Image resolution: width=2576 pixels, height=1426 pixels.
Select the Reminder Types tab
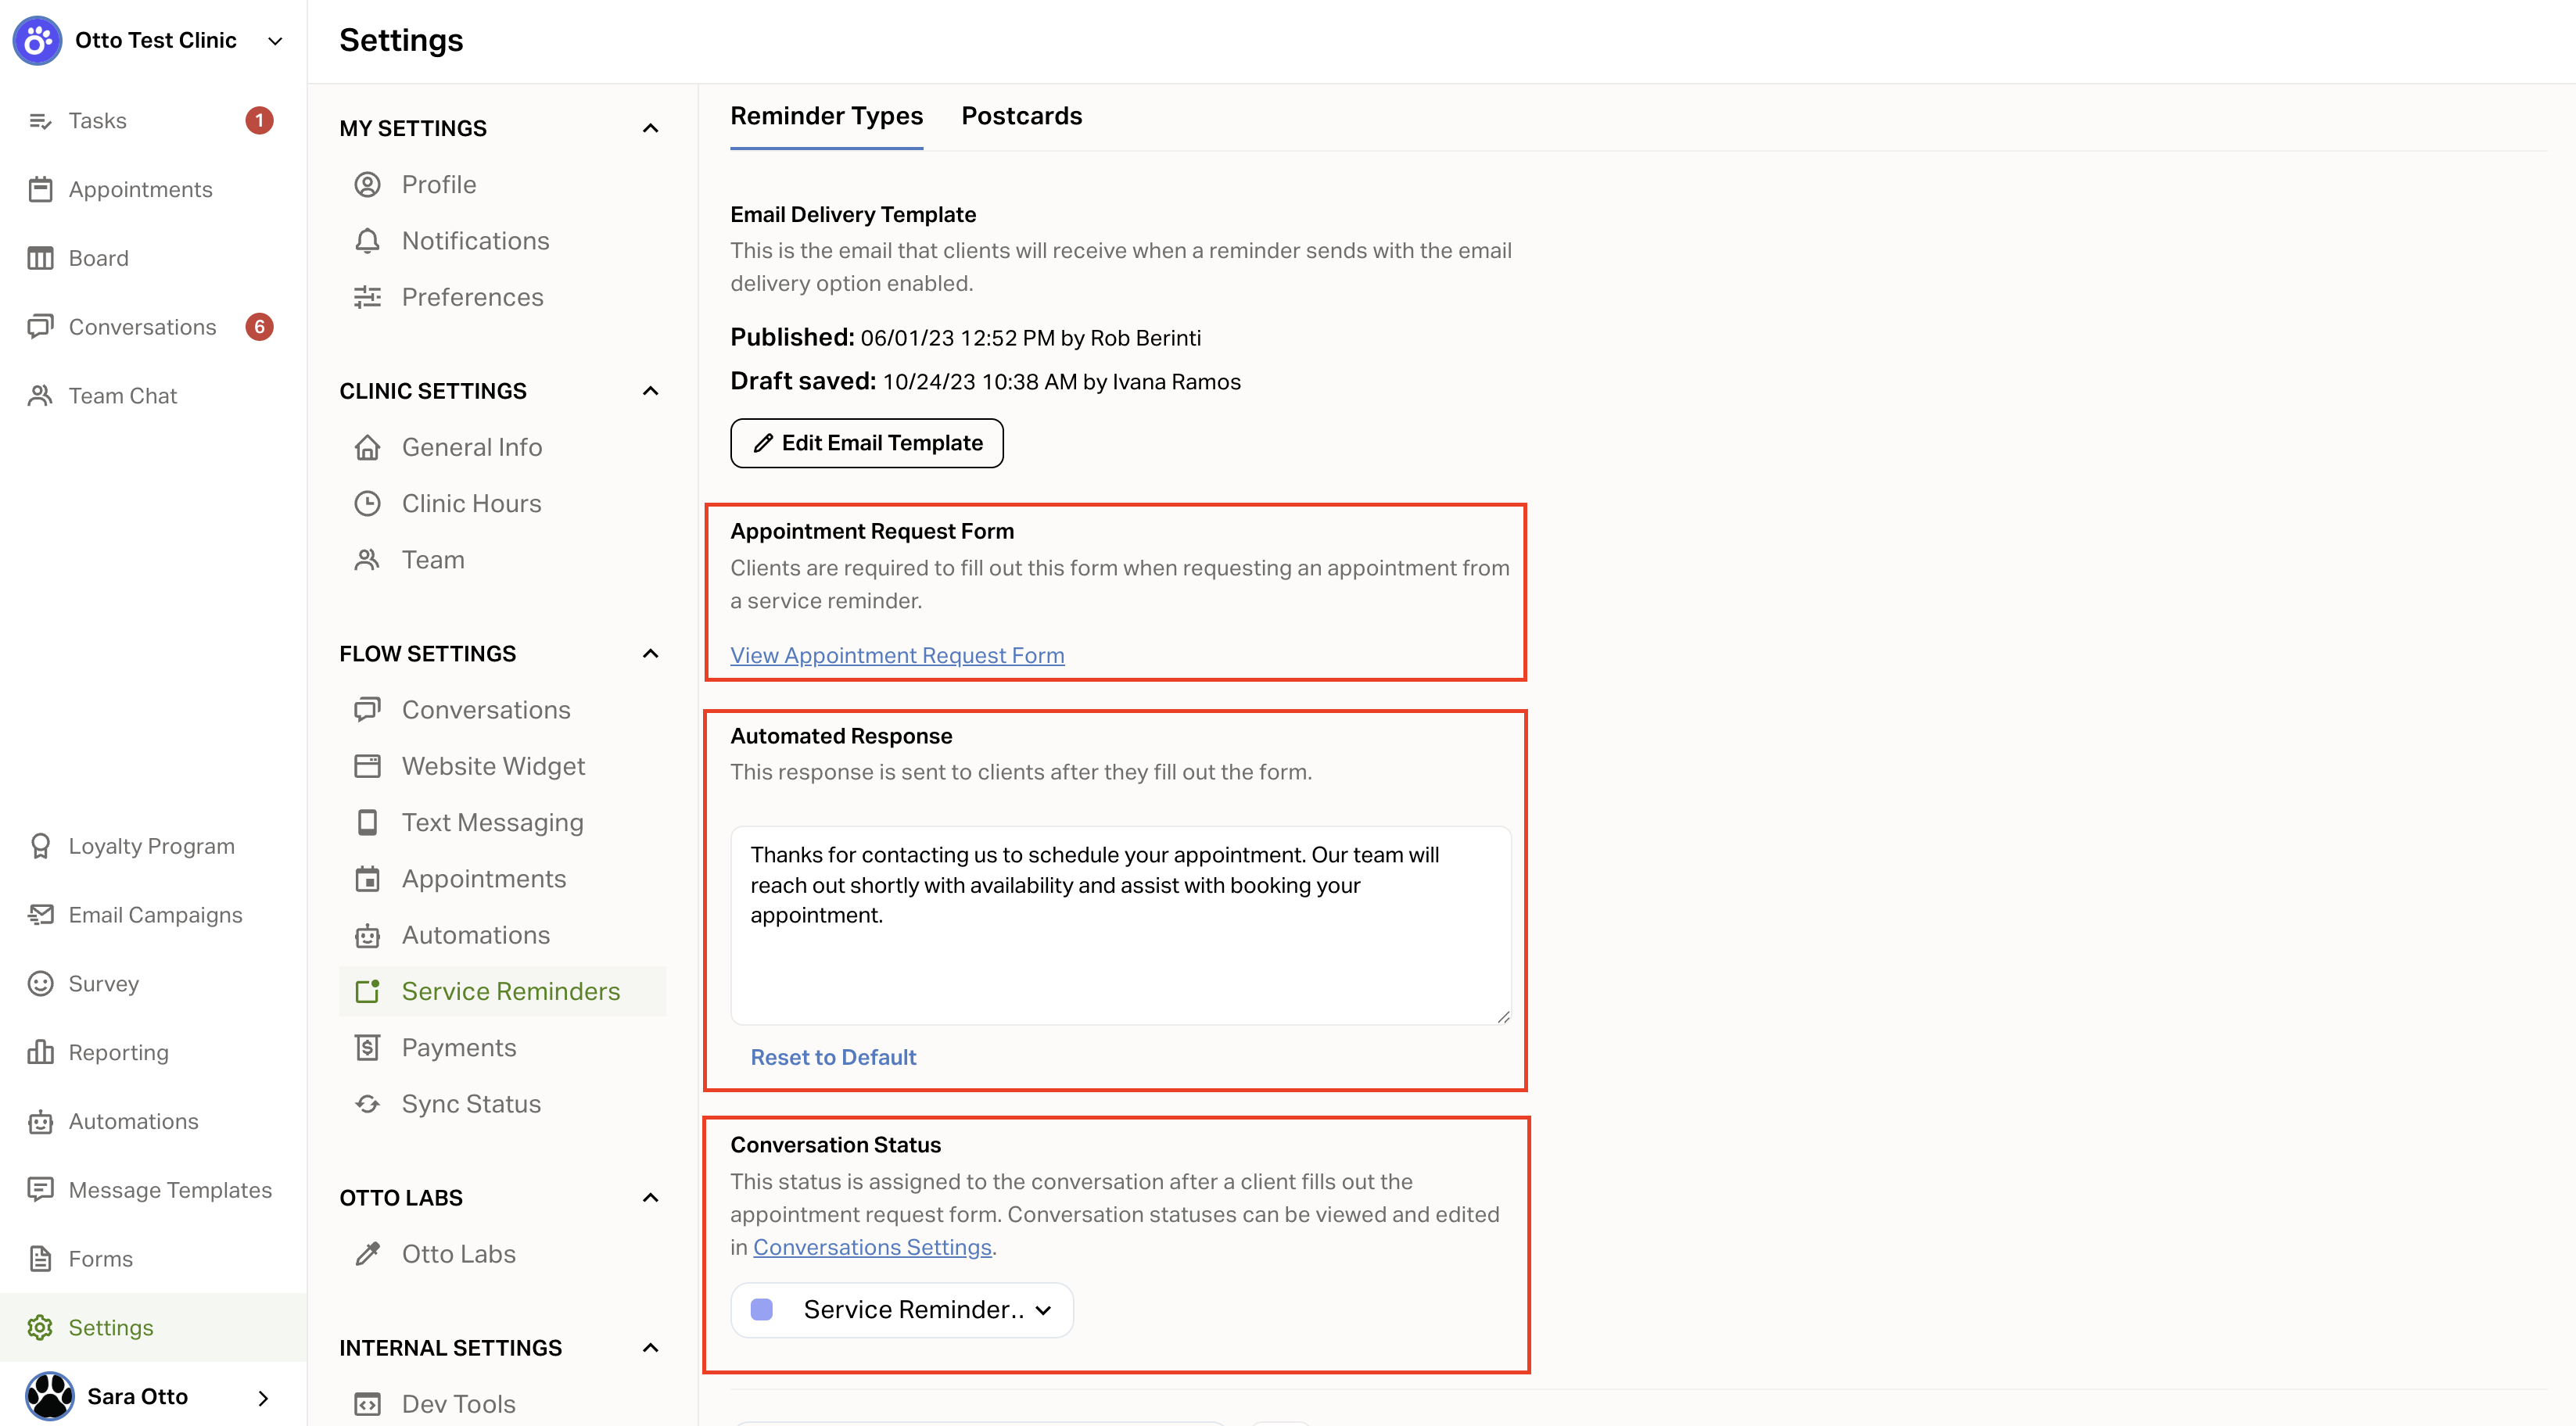[x=826, y=117]
